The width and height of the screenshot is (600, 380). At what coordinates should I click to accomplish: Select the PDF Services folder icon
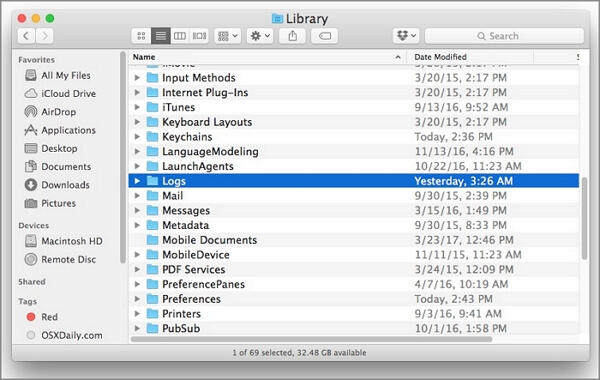152,269
